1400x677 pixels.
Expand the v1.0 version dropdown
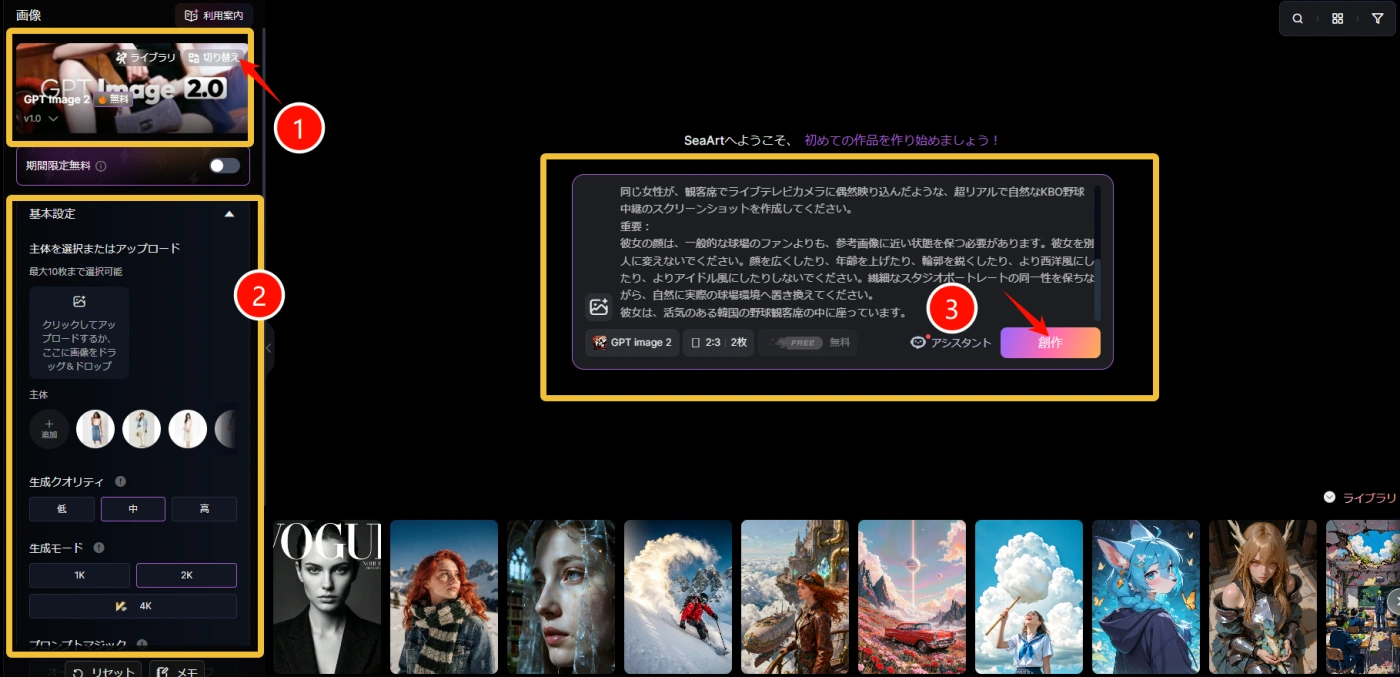coord(41,118)
